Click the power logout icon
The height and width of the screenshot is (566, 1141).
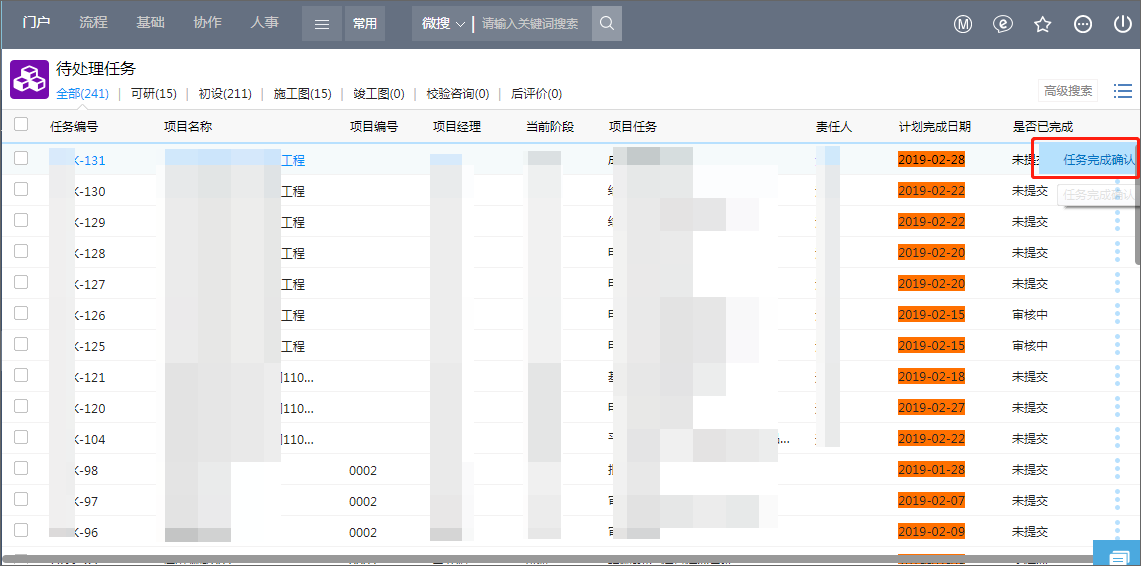click(1123, 24)
